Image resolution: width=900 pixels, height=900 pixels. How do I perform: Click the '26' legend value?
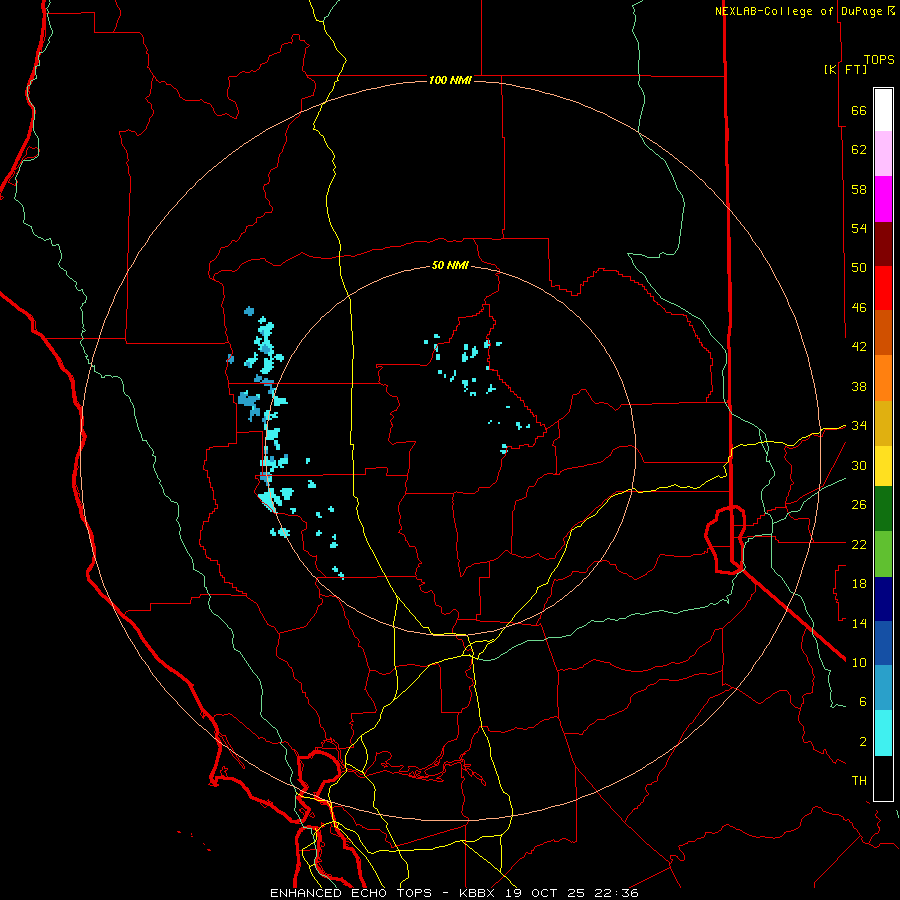pos(859,505)
